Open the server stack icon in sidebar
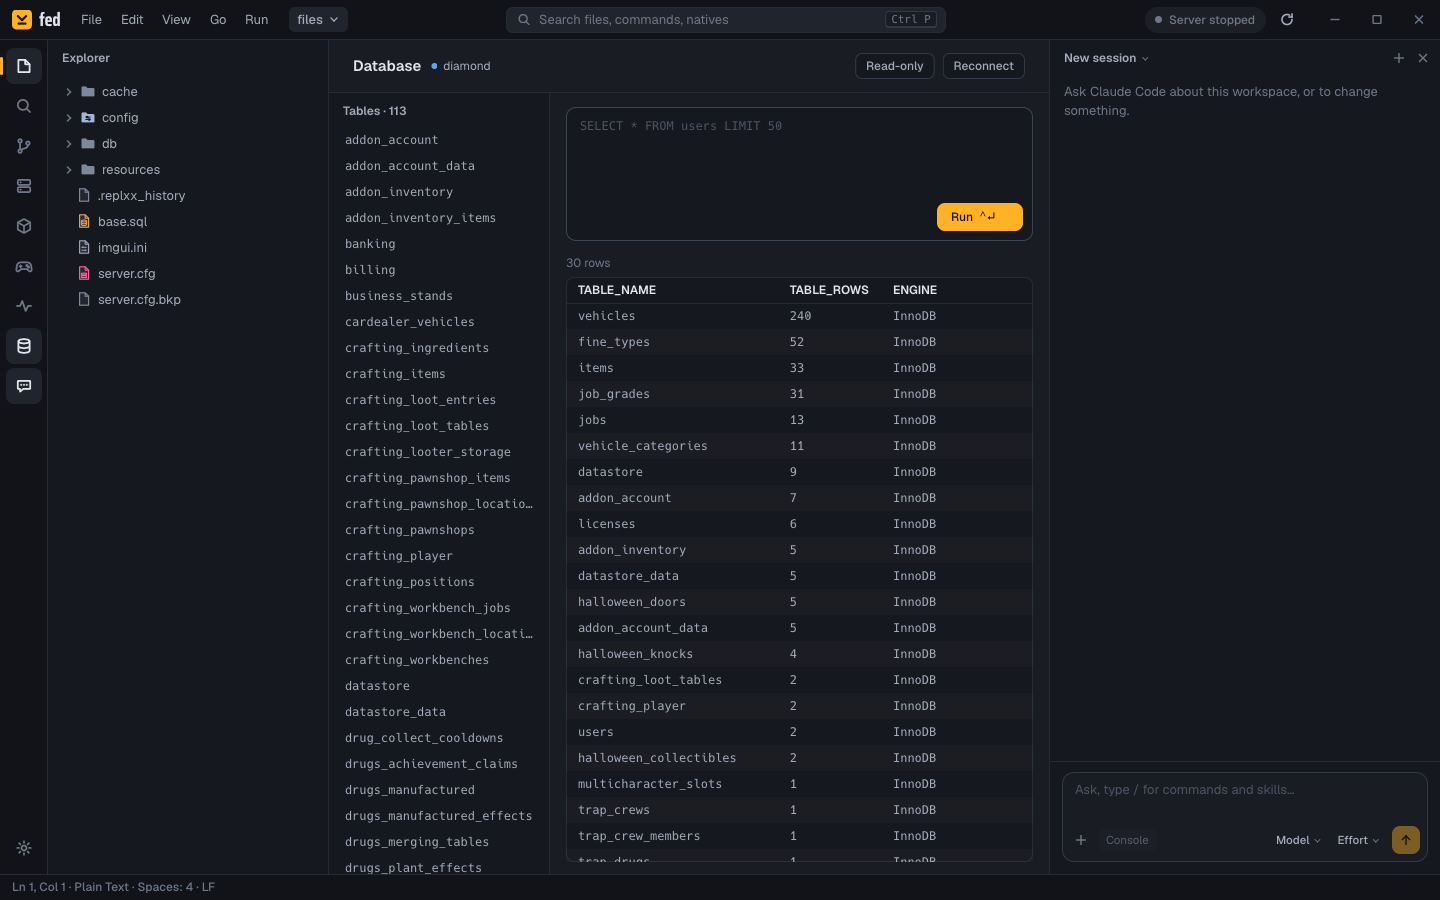The image size is (1440, 900). click(24, 186)
